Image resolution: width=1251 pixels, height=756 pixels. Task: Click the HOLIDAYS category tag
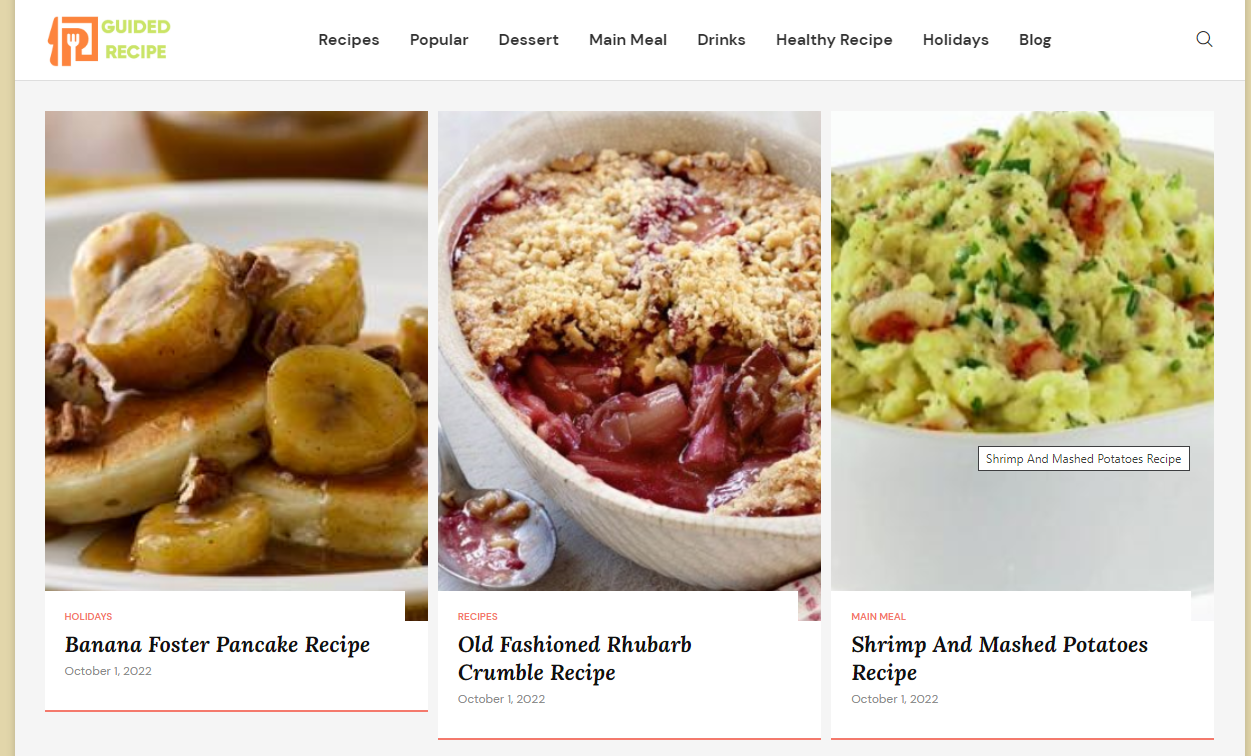(88, 617)
